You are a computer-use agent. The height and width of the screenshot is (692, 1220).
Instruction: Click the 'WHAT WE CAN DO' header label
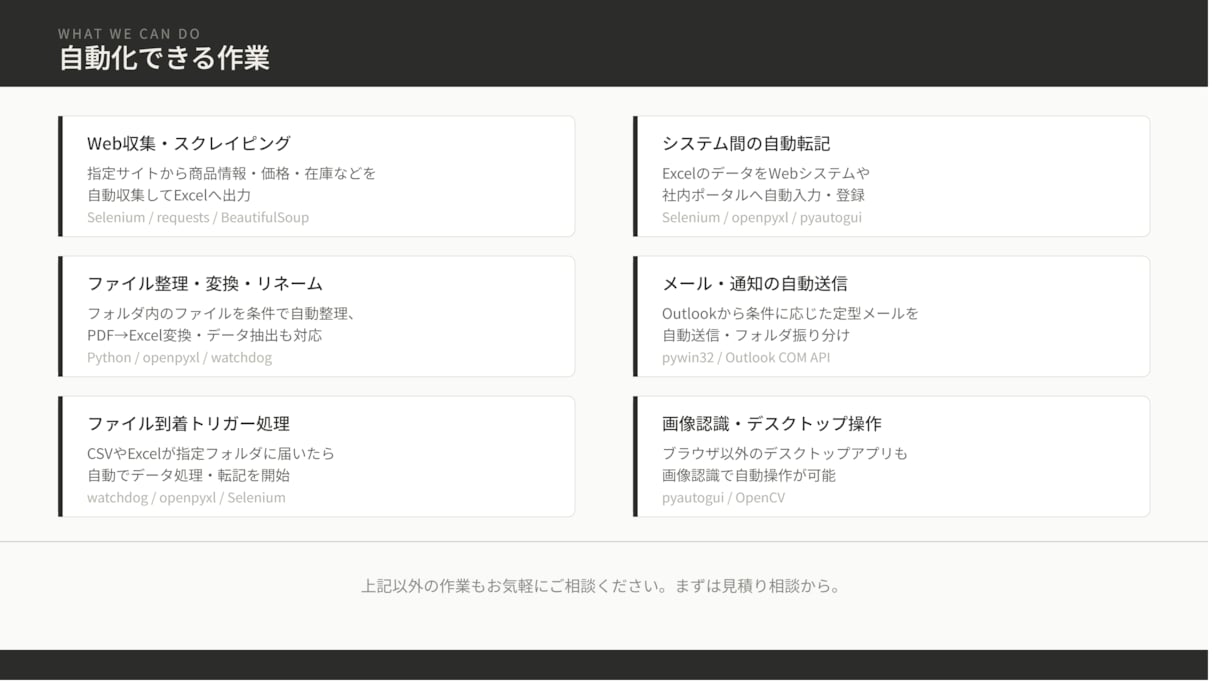(x=130, y=34)
